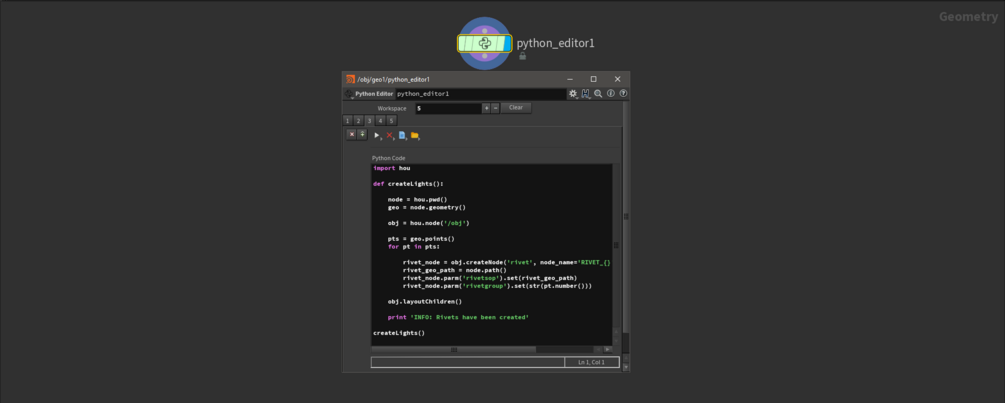Click the Workspace count input field
Viewport: 1005px width, 403px height.
click(448, 108)
